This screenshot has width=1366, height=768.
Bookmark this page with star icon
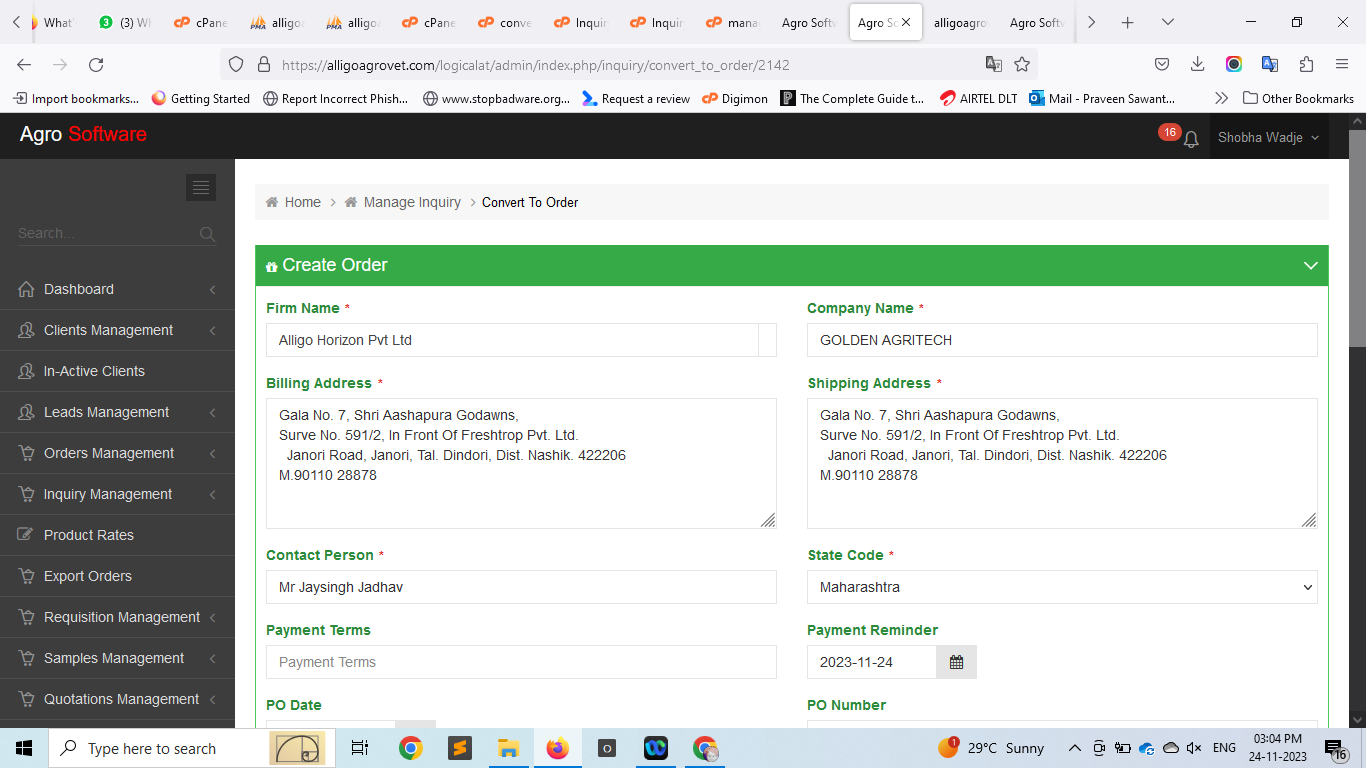tap(1022, 64)
